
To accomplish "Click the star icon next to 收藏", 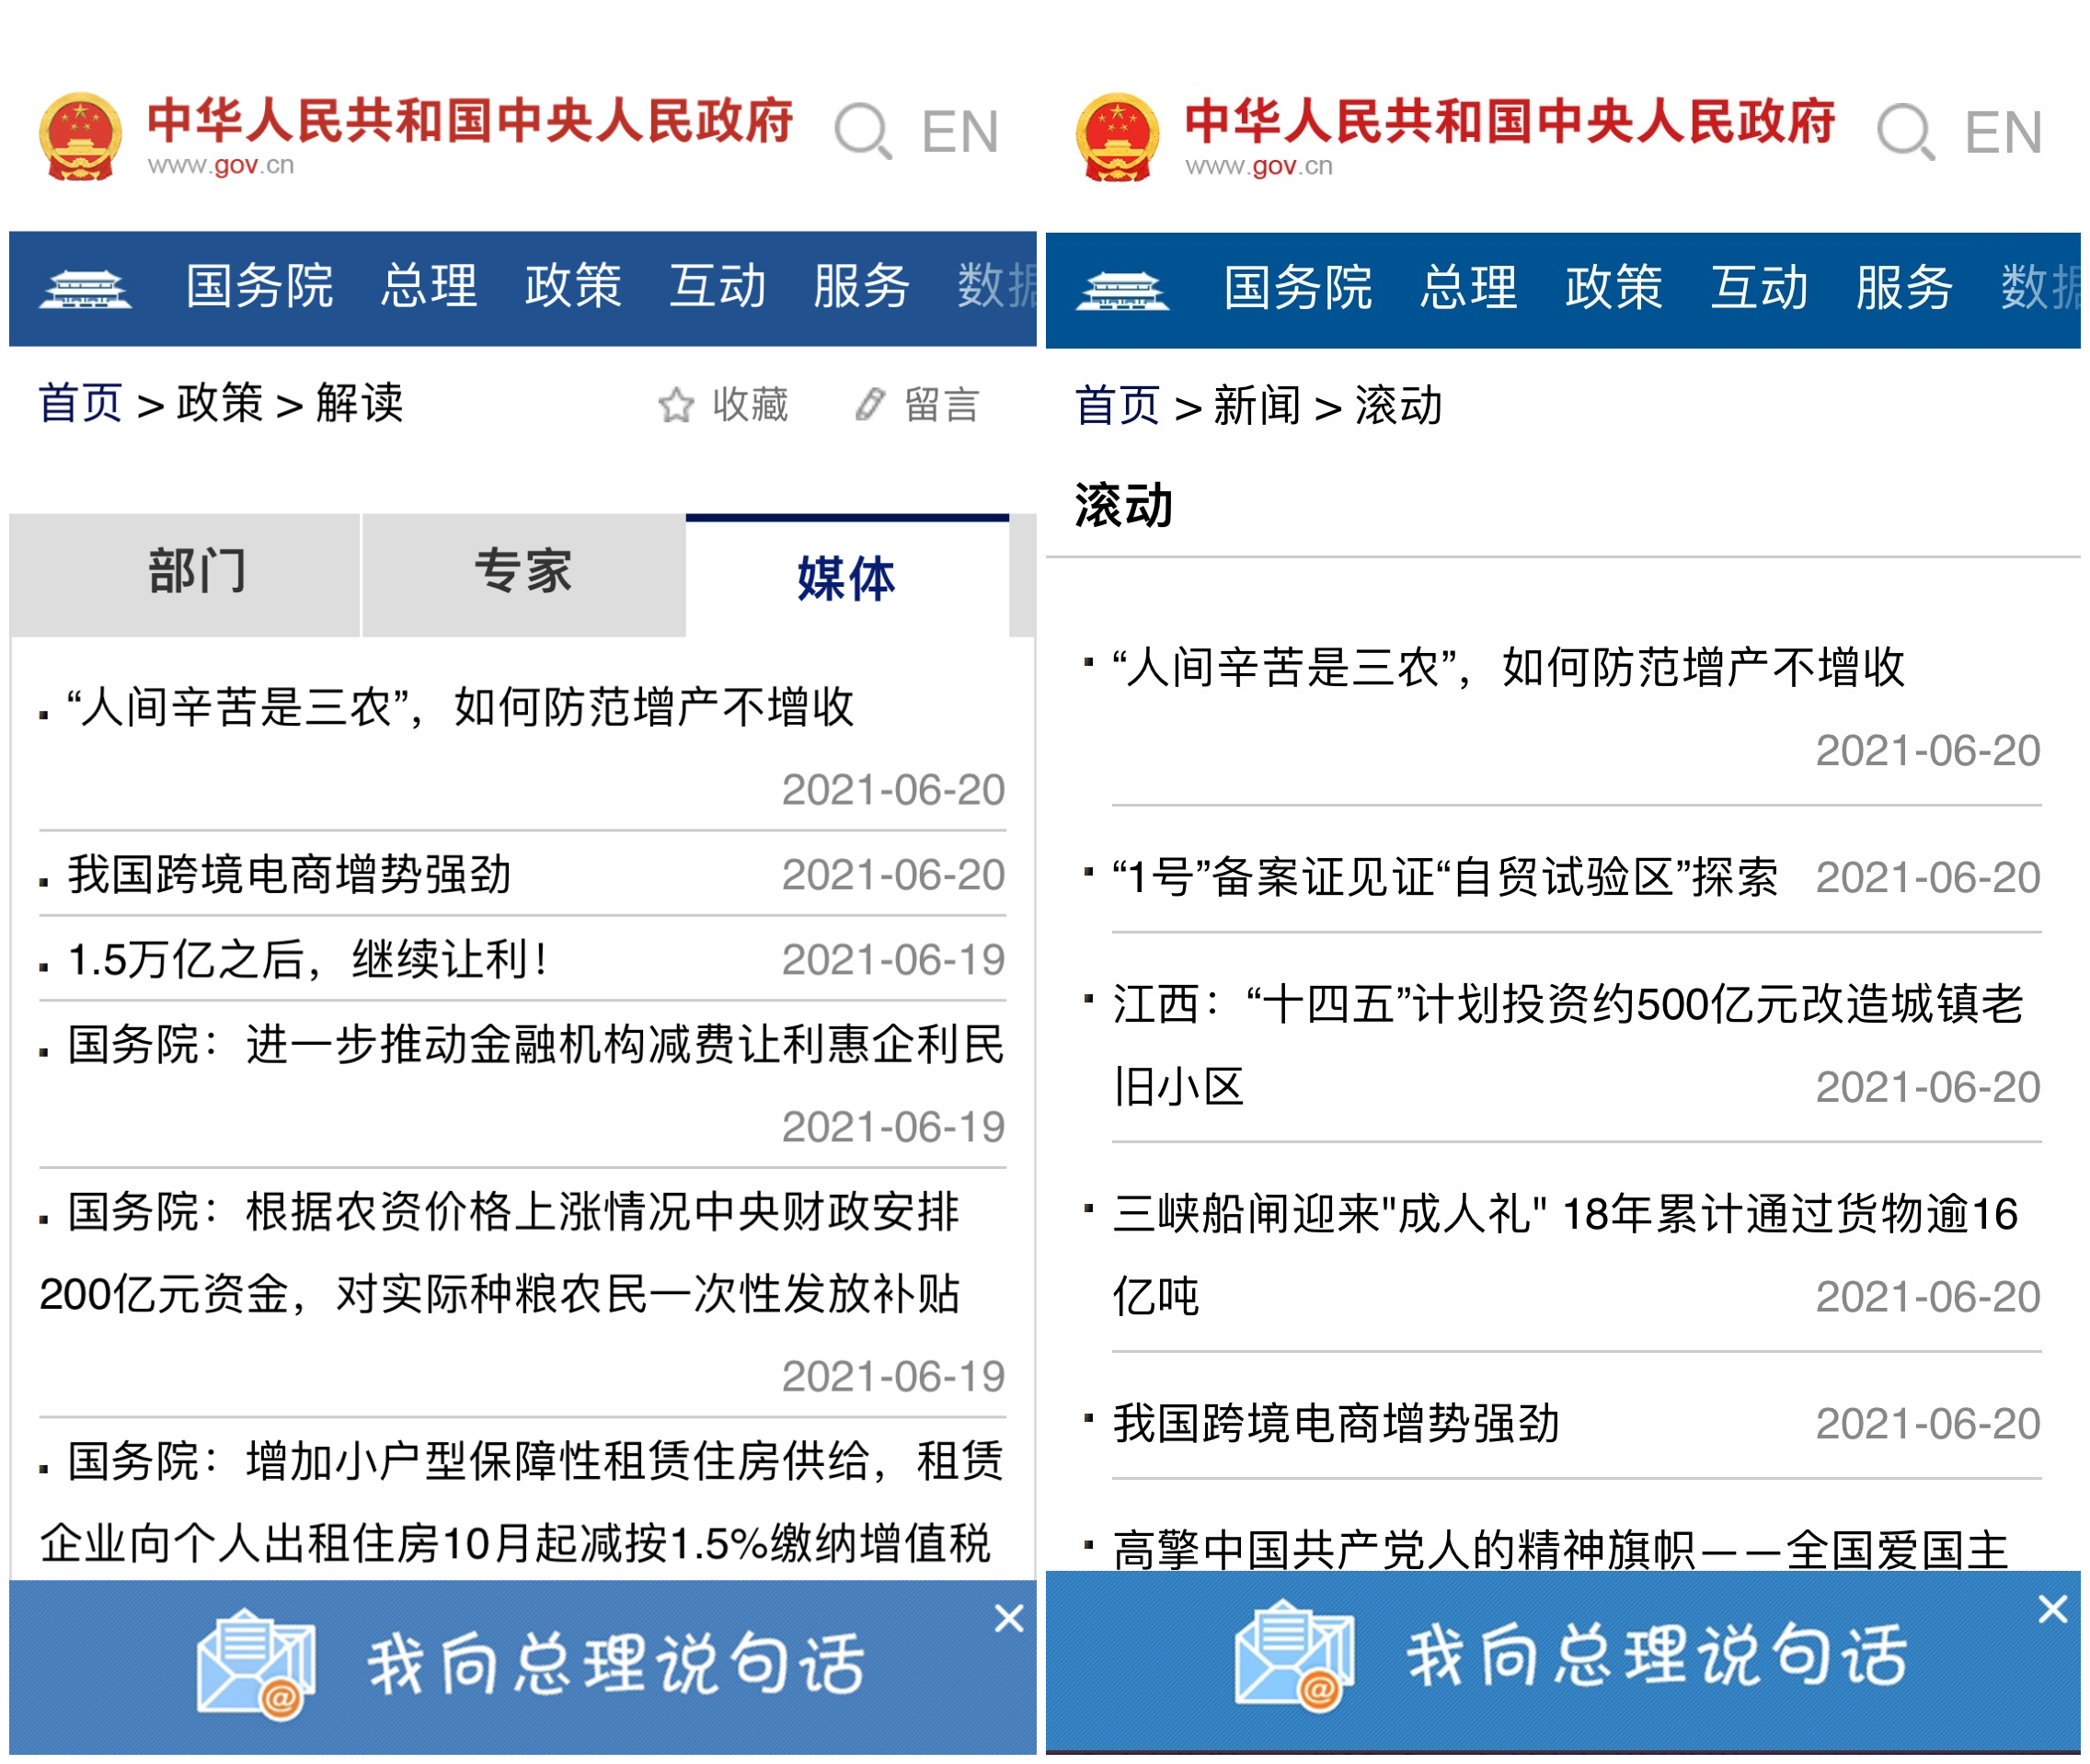I will (x=675, y=405).
